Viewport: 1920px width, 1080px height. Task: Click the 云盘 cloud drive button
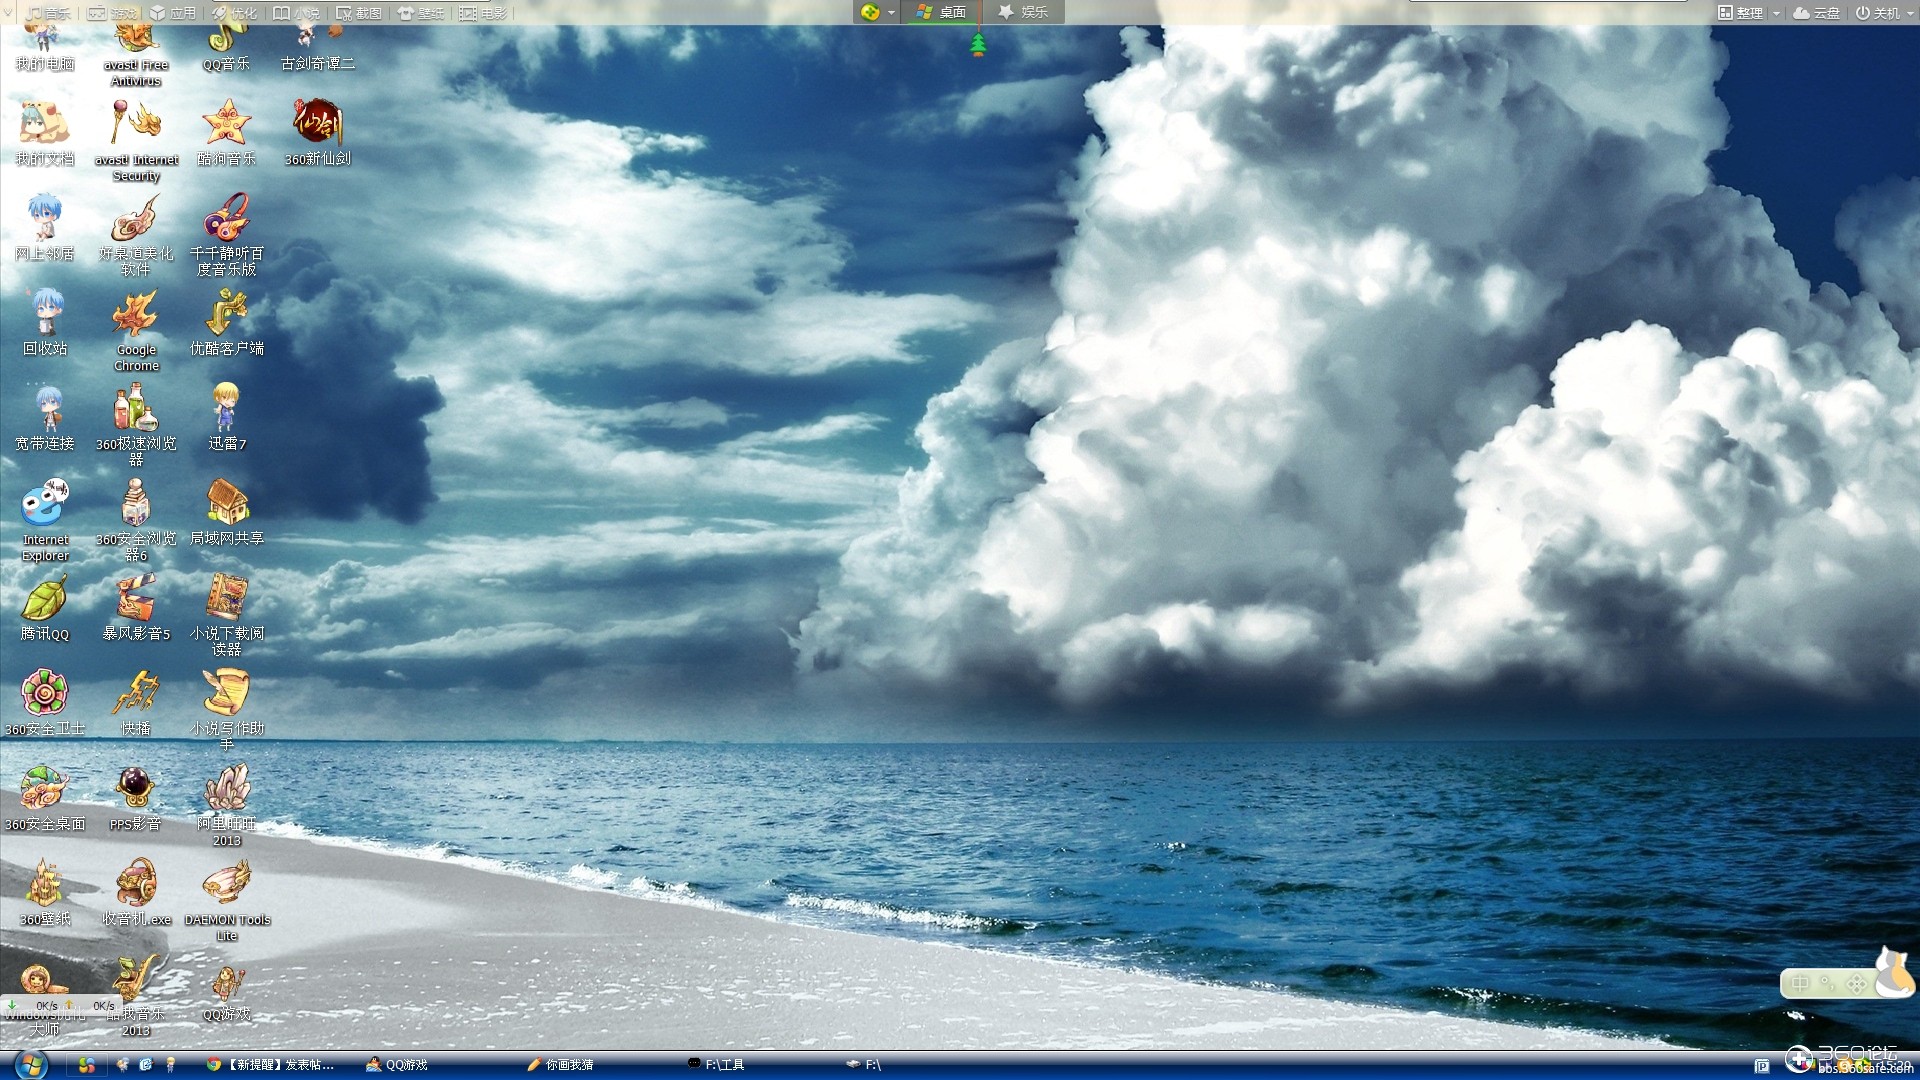pos(1817,13)
